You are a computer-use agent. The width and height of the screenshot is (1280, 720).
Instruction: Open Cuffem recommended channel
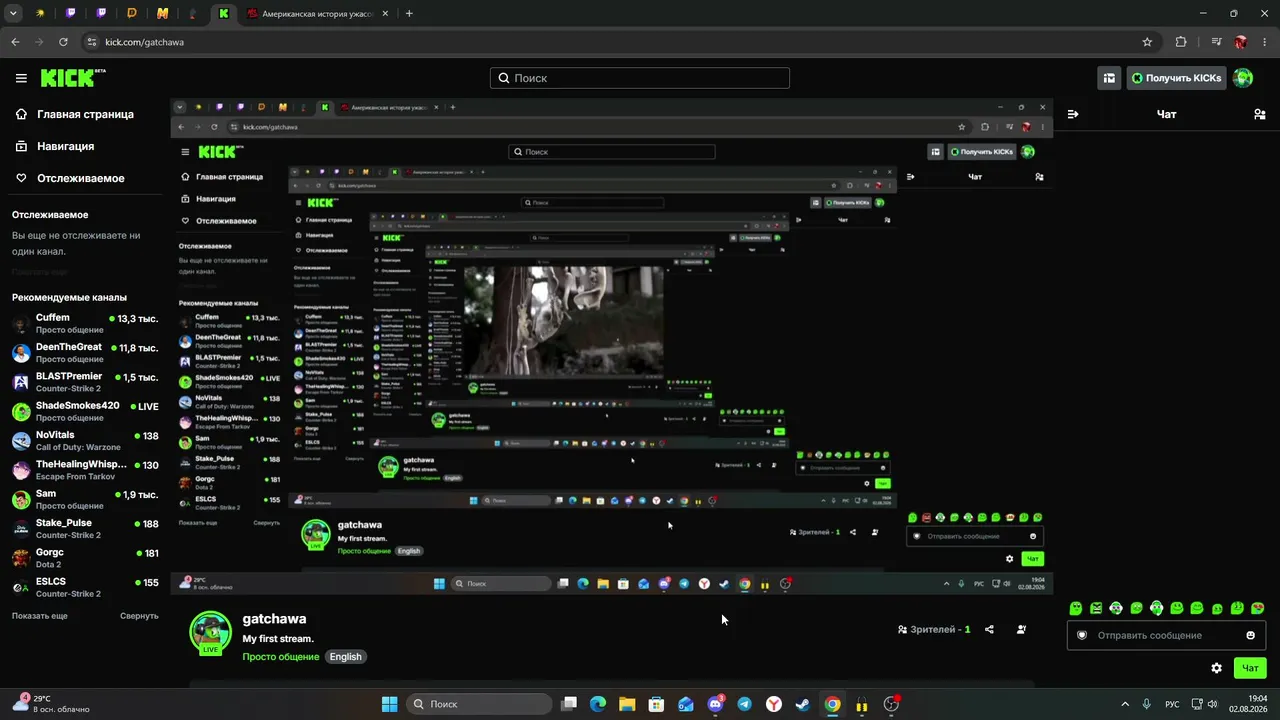[x=85, y=323]
